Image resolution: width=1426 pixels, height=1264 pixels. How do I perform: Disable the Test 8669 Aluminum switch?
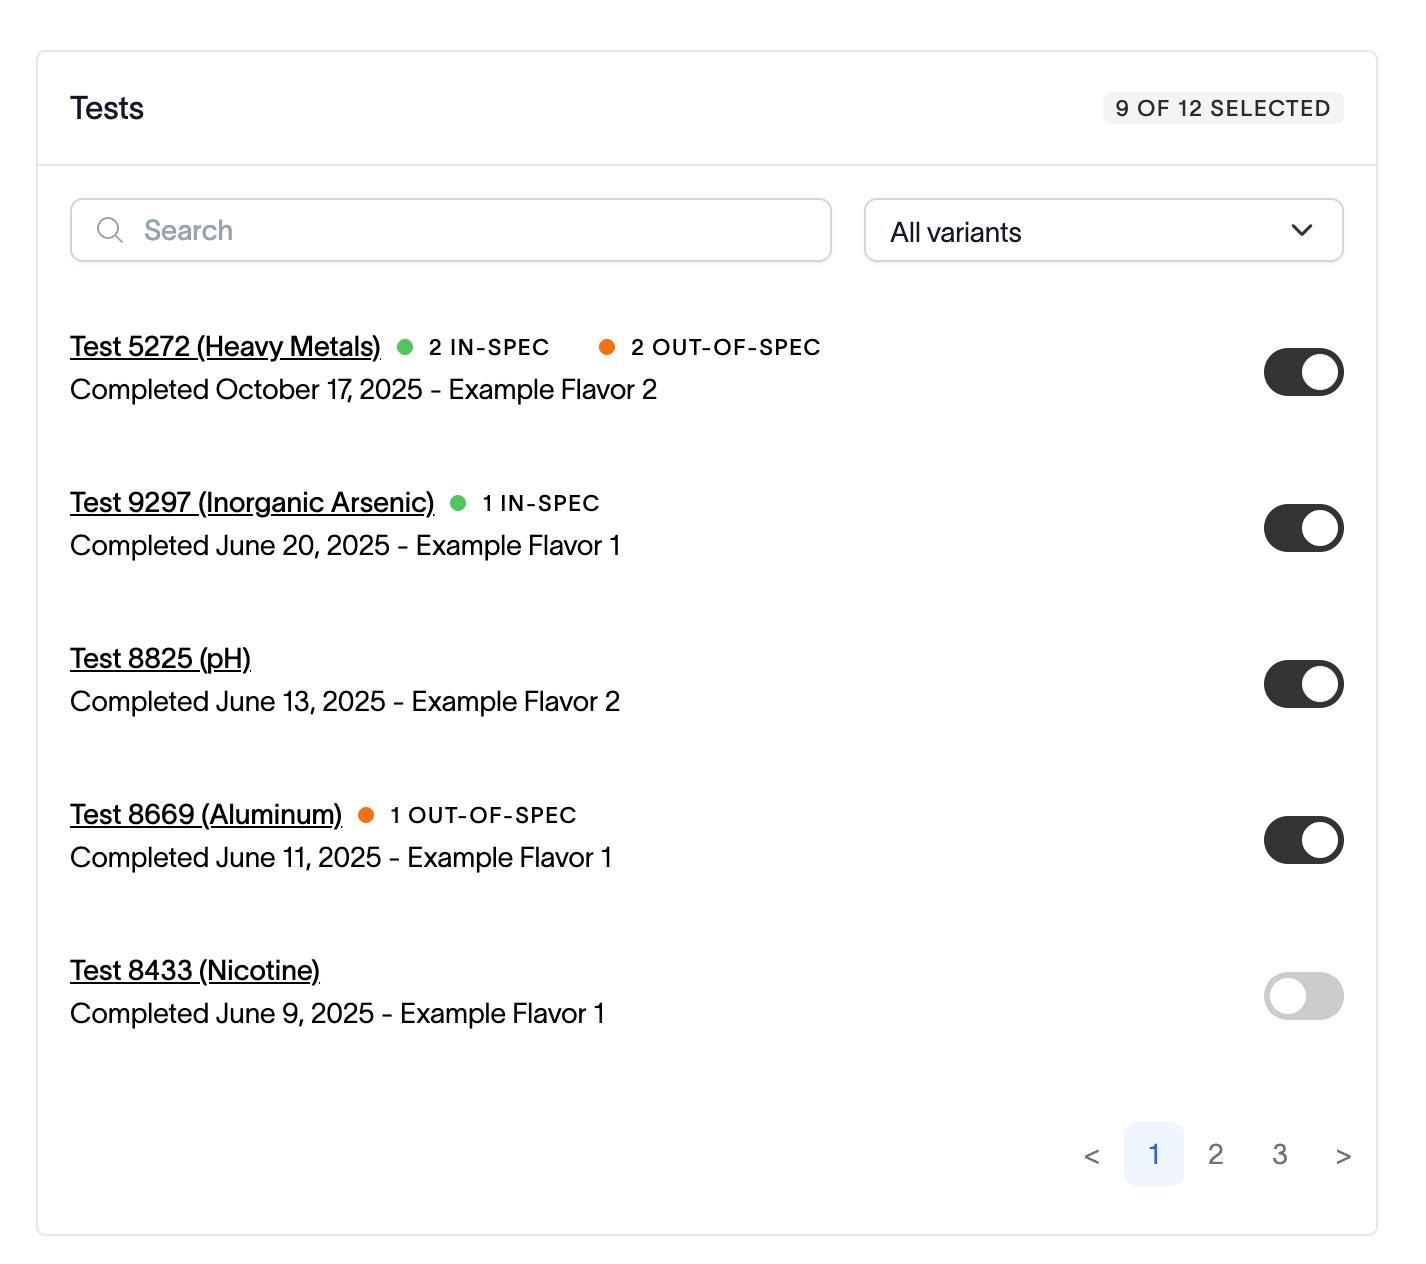coord(1303,840)
